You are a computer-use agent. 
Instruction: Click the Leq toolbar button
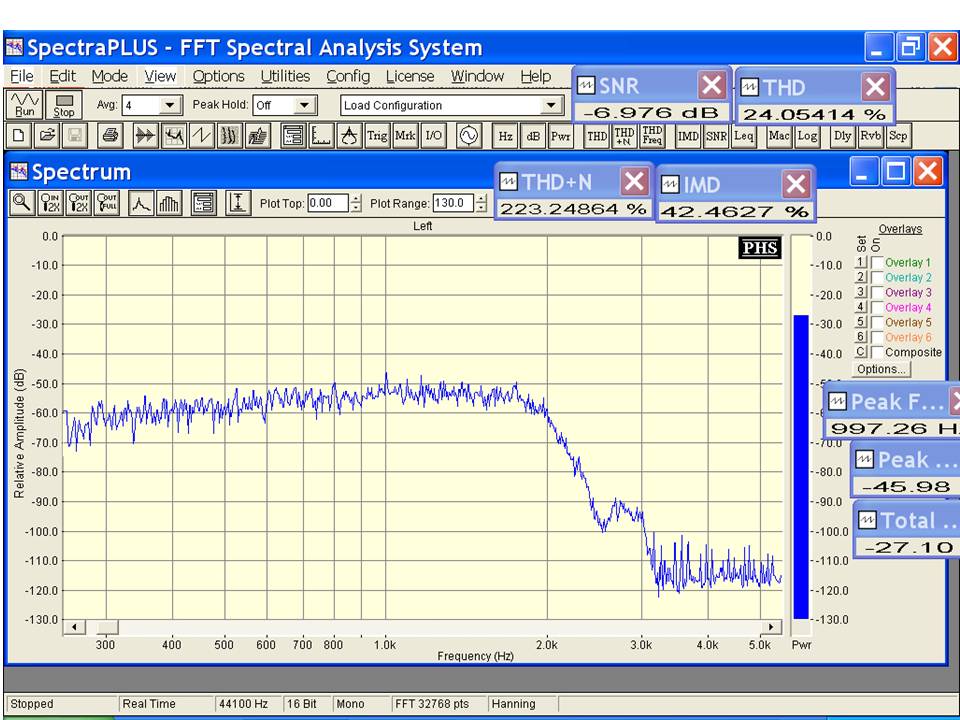click(x=743, y=135)
